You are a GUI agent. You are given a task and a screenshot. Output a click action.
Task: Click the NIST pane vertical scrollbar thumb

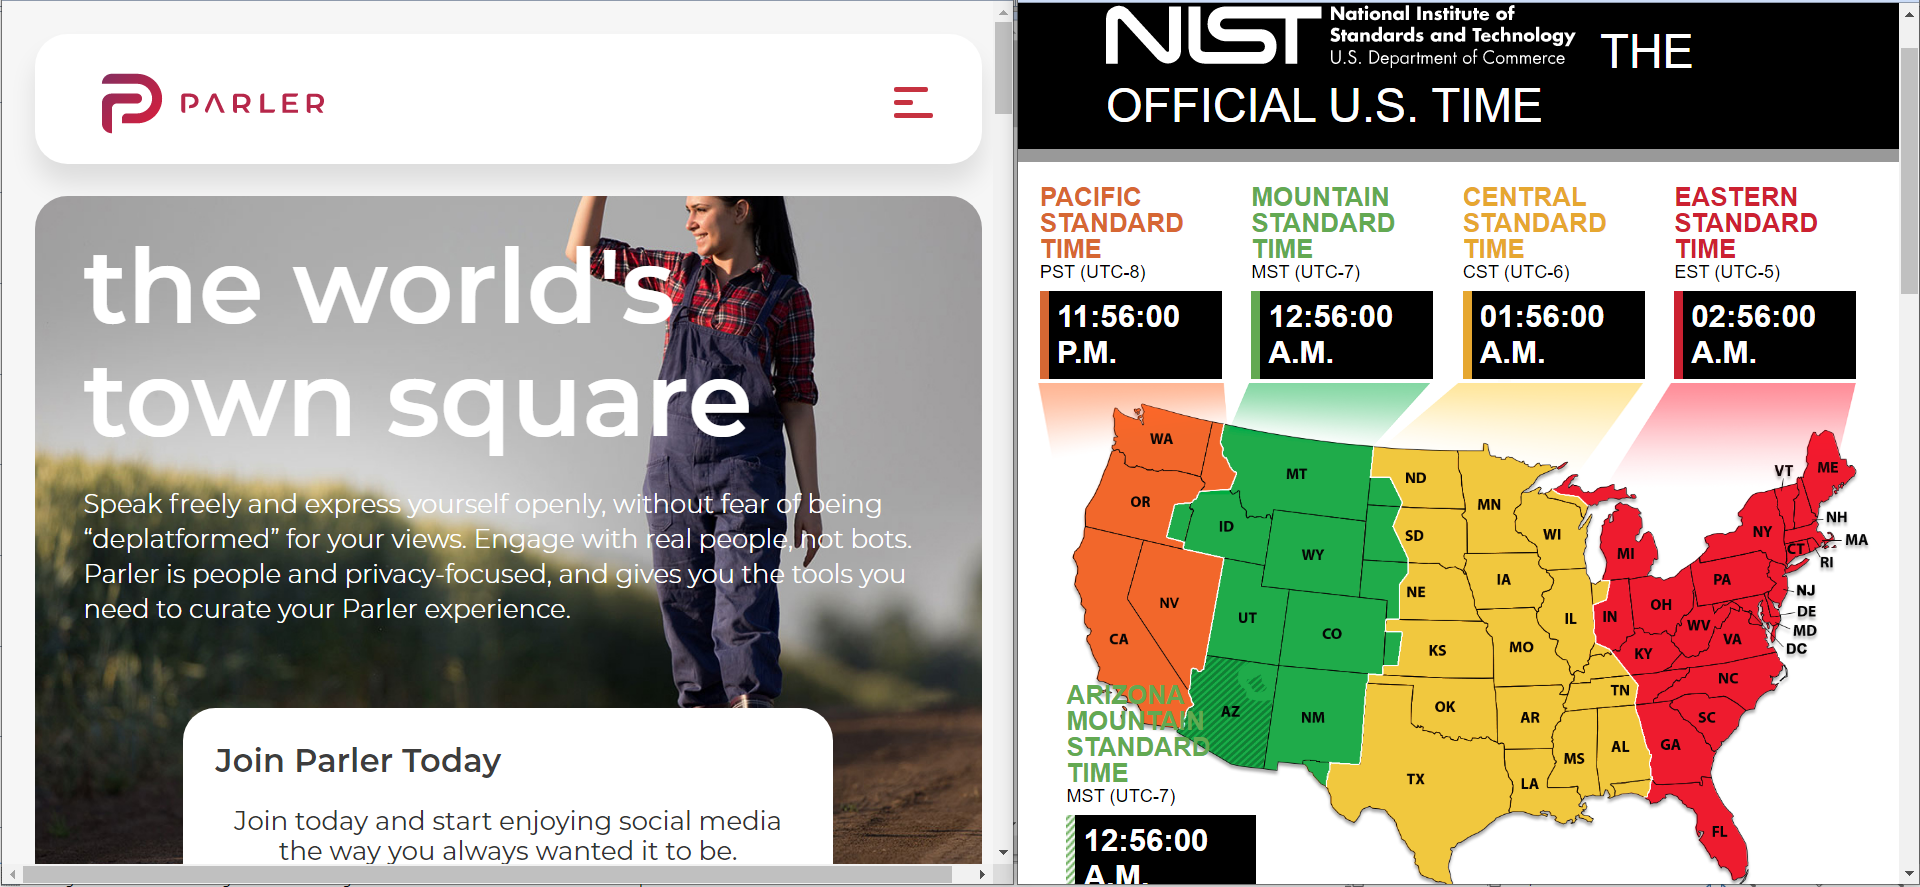(x=1909, y=170)
